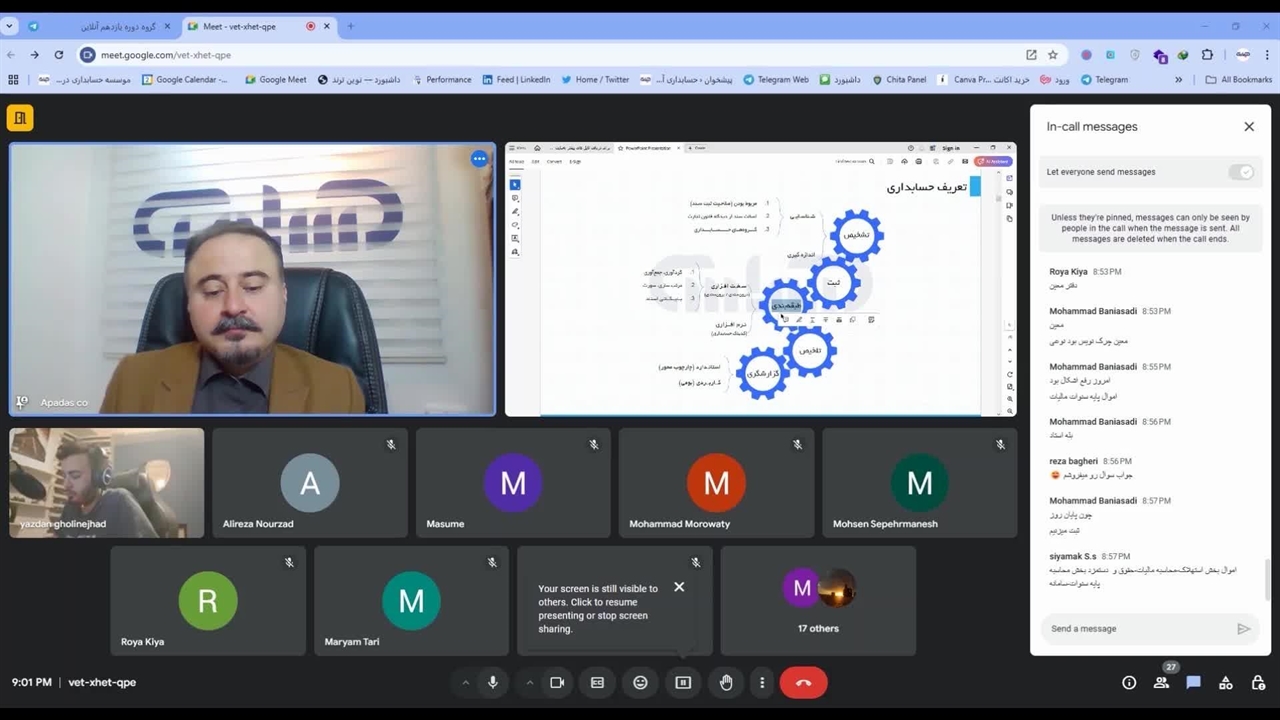Image resolution: width=1280 pixels, height=720 pixels.
Task: Open the Google Calendar bookmark
Action: click(x=186, y=80)
